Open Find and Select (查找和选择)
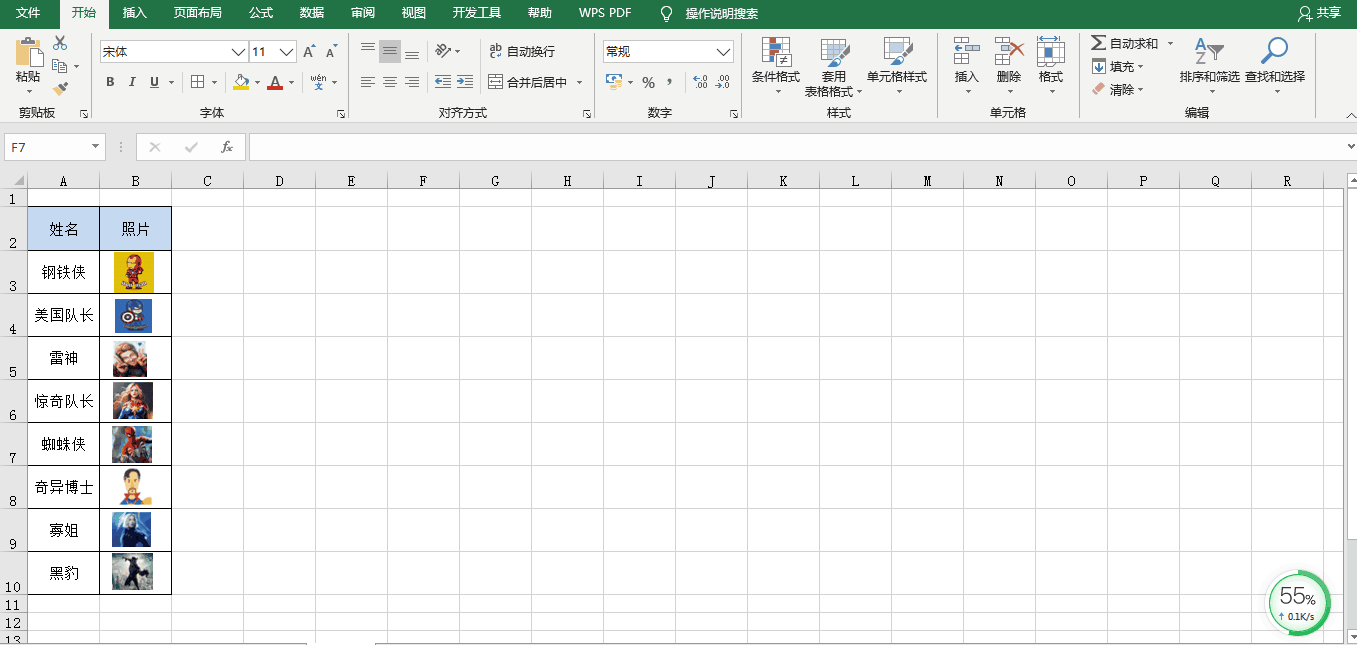The height and width of the screenshot is (645, 1357). [1275, 67]
